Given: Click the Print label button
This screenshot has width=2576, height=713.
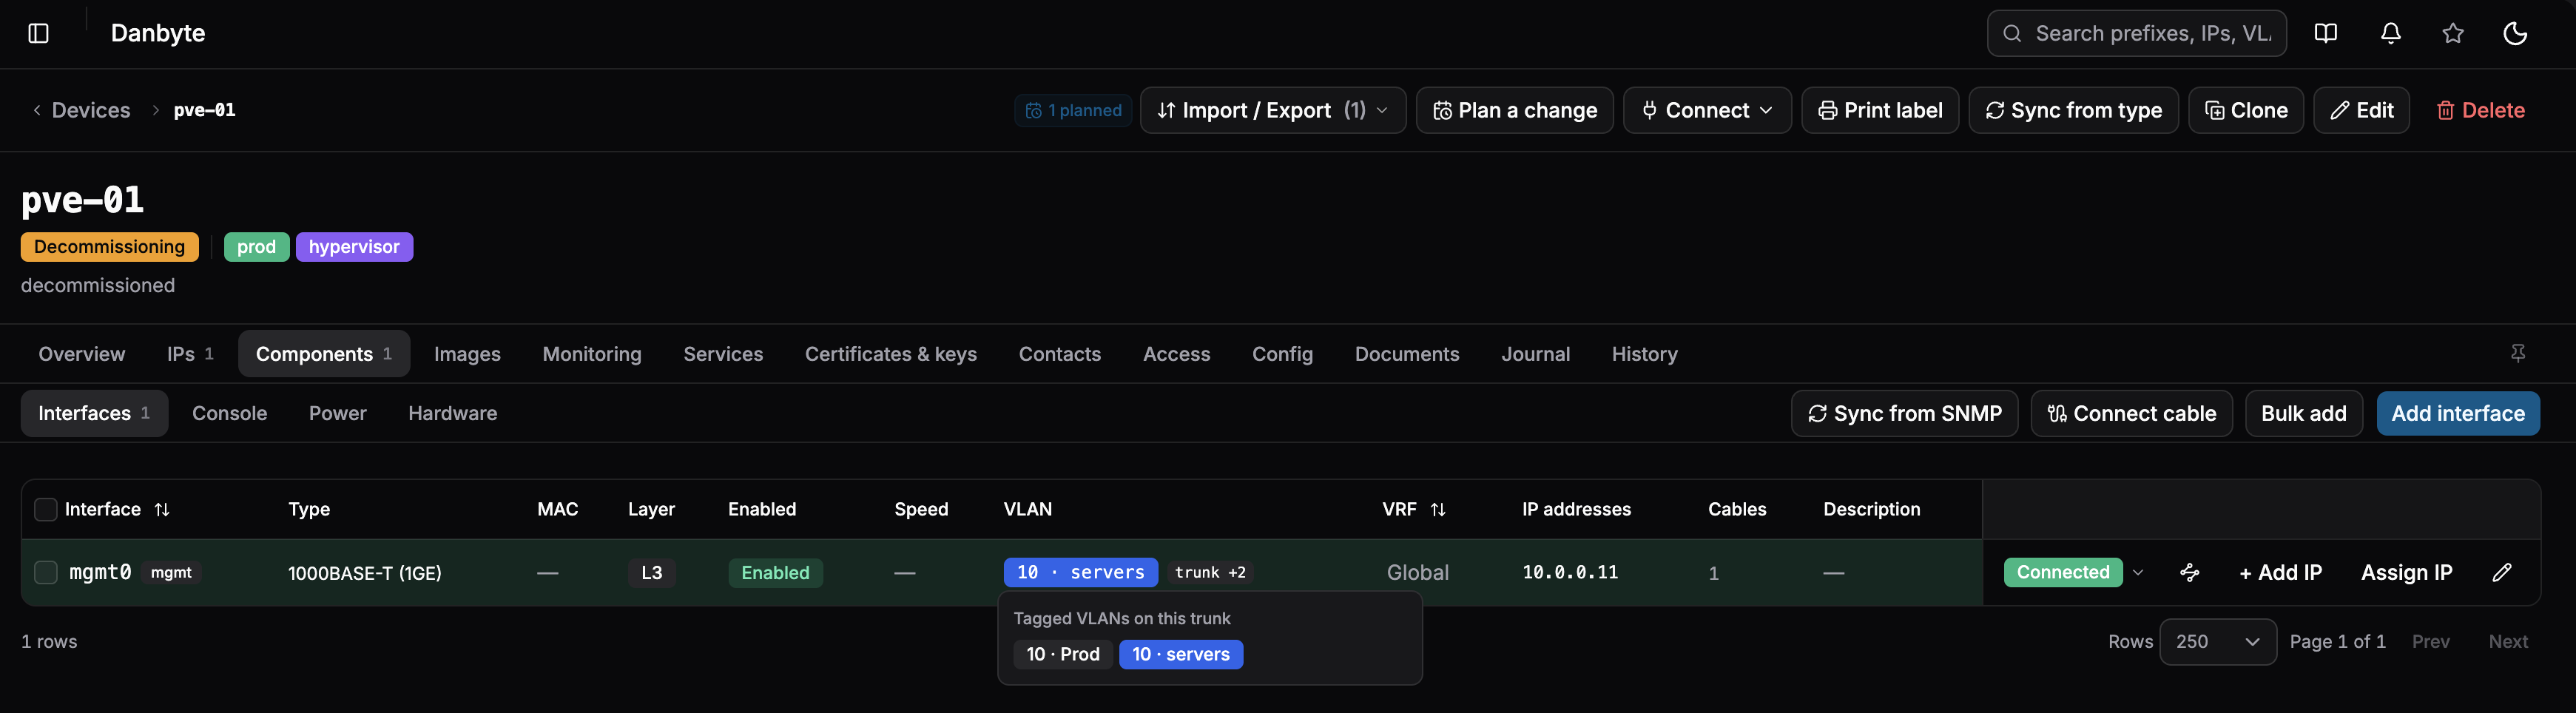Looking at the screenshot, I should (1880, 110).
